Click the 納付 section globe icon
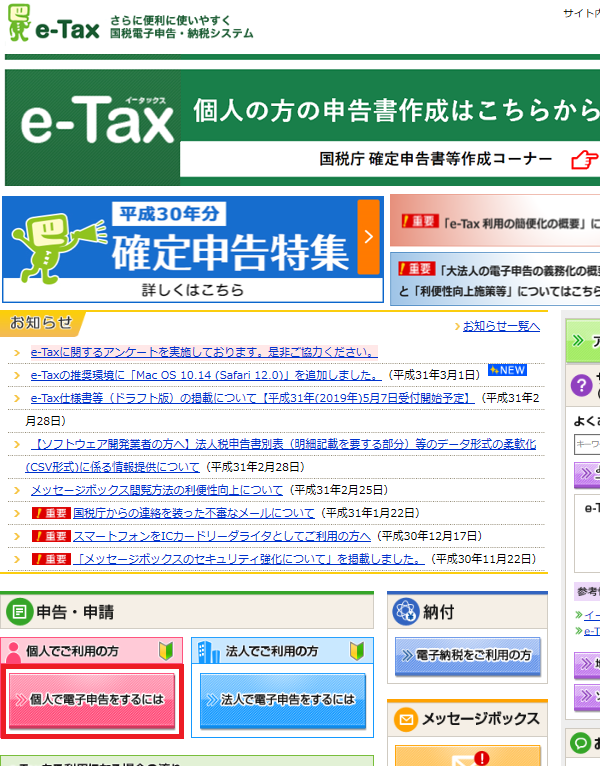 (x=406, y=611)
